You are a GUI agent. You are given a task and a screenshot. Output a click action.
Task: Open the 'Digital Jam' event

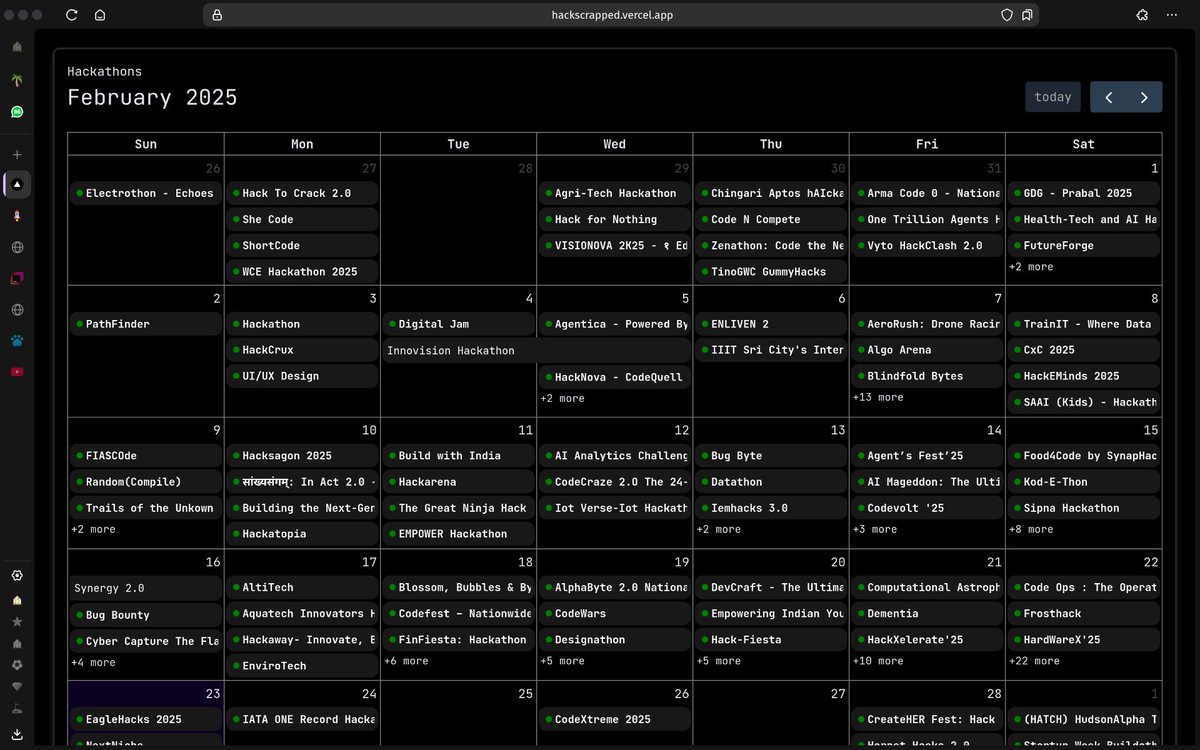[458, 324]
